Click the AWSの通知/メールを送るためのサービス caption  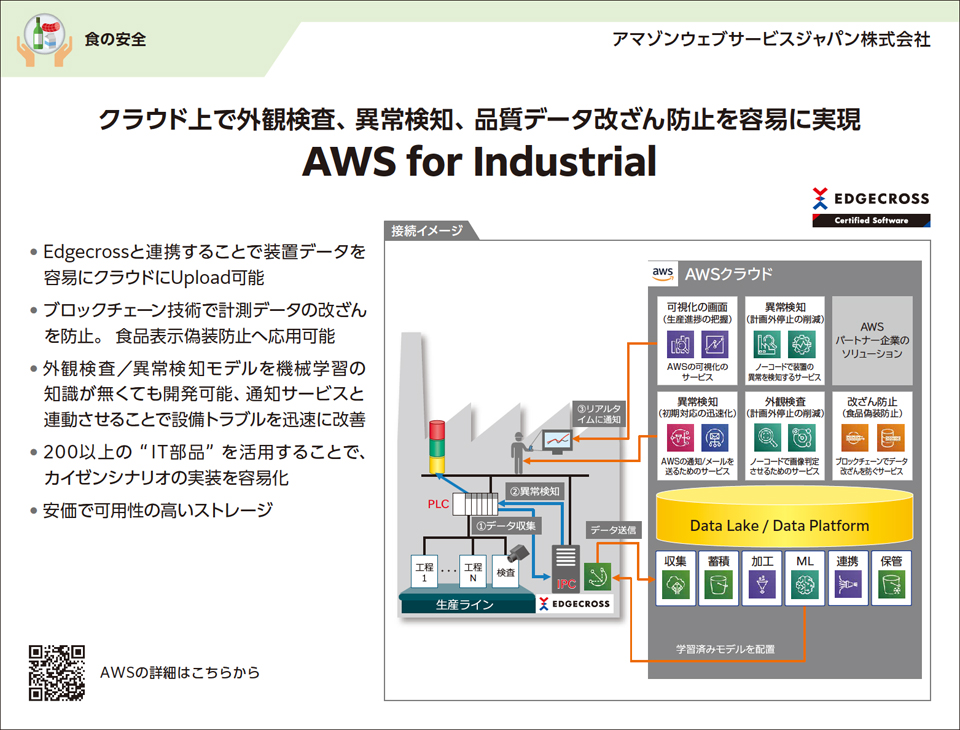point(697,466)
